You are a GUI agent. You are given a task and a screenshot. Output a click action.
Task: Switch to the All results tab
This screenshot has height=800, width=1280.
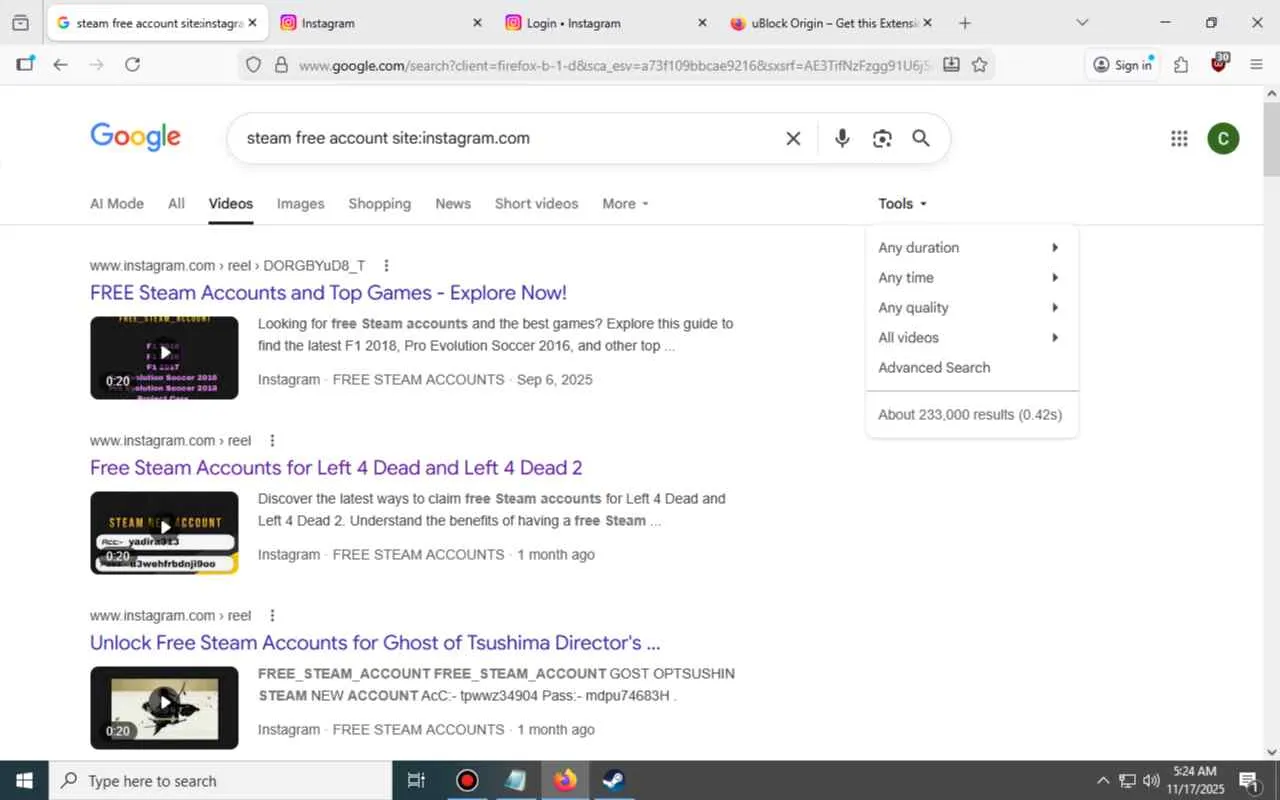coord(176,204)
